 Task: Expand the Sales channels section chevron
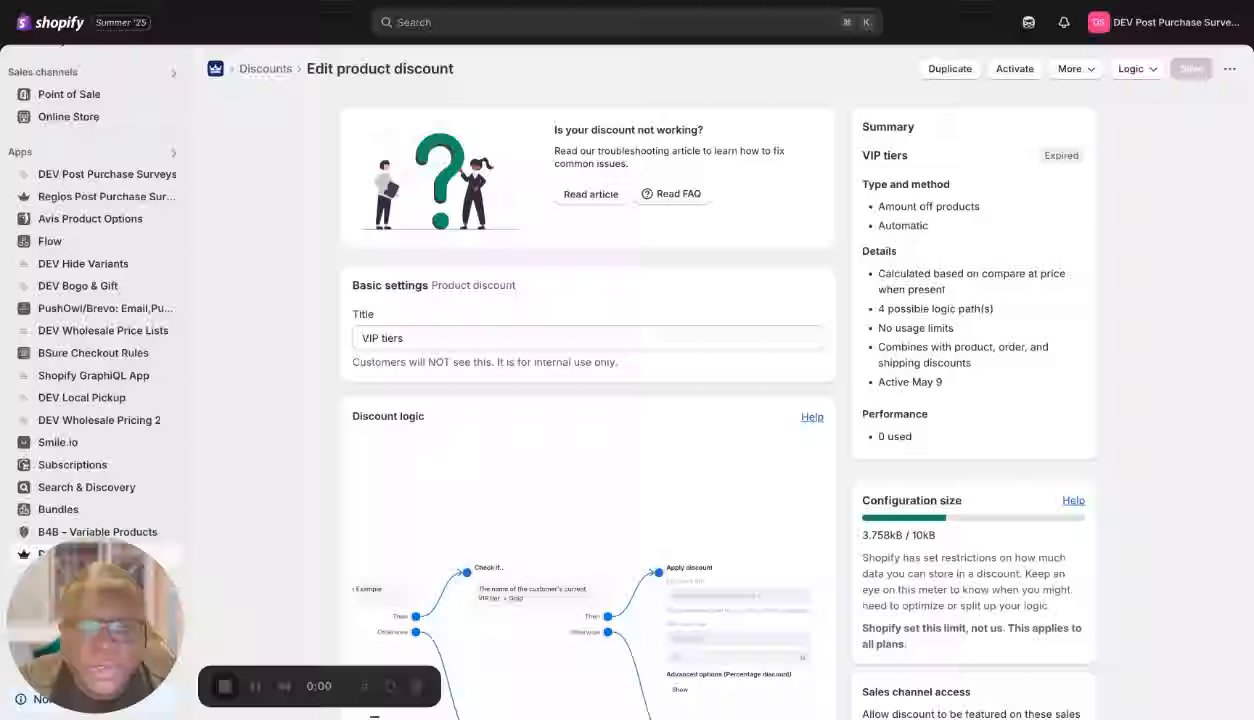tap(173, 73)
